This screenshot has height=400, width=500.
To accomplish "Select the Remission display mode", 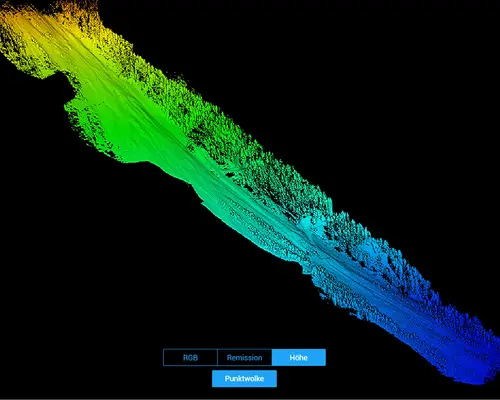I will click(x=244, y=357).
